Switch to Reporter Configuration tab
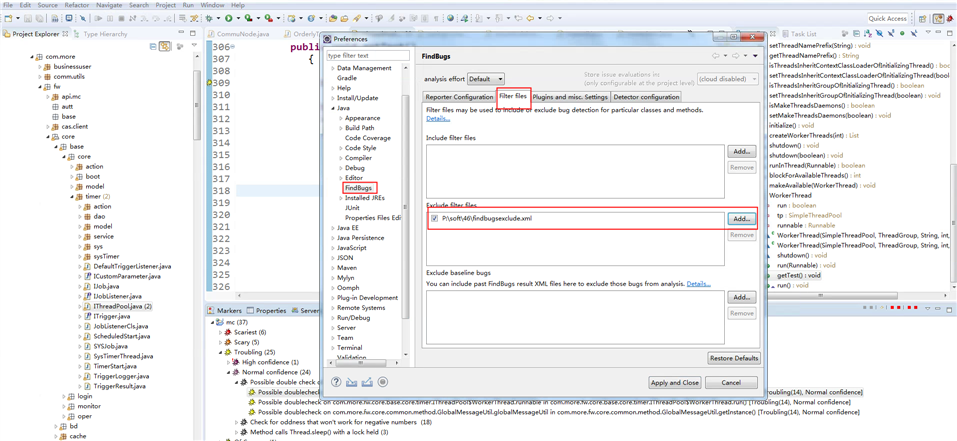Image resolution: width=957 pixels, height=441 pixels. tap(459, 97)
